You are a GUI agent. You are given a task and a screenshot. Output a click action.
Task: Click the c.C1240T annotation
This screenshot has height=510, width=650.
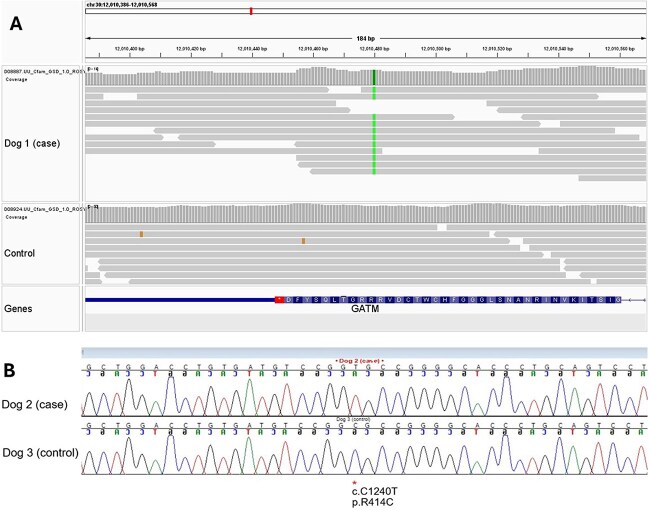coord(374,492)
